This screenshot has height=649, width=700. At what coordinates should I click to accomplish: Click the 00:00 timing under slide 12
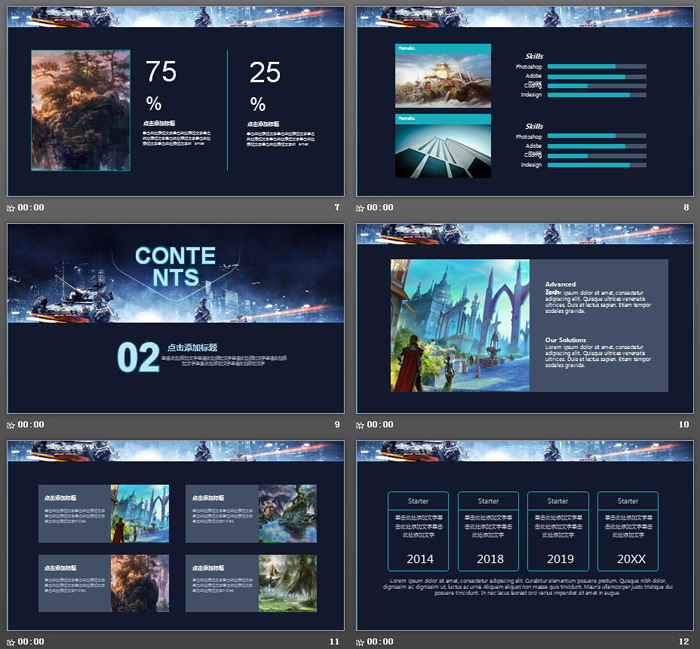(x=380, y=641)
